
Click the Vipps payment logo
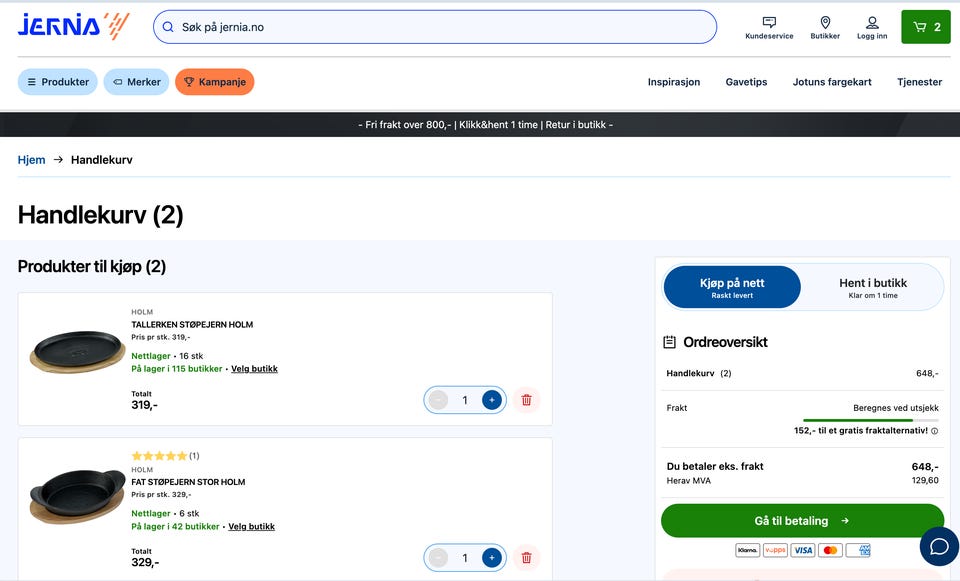pos(775,550)
